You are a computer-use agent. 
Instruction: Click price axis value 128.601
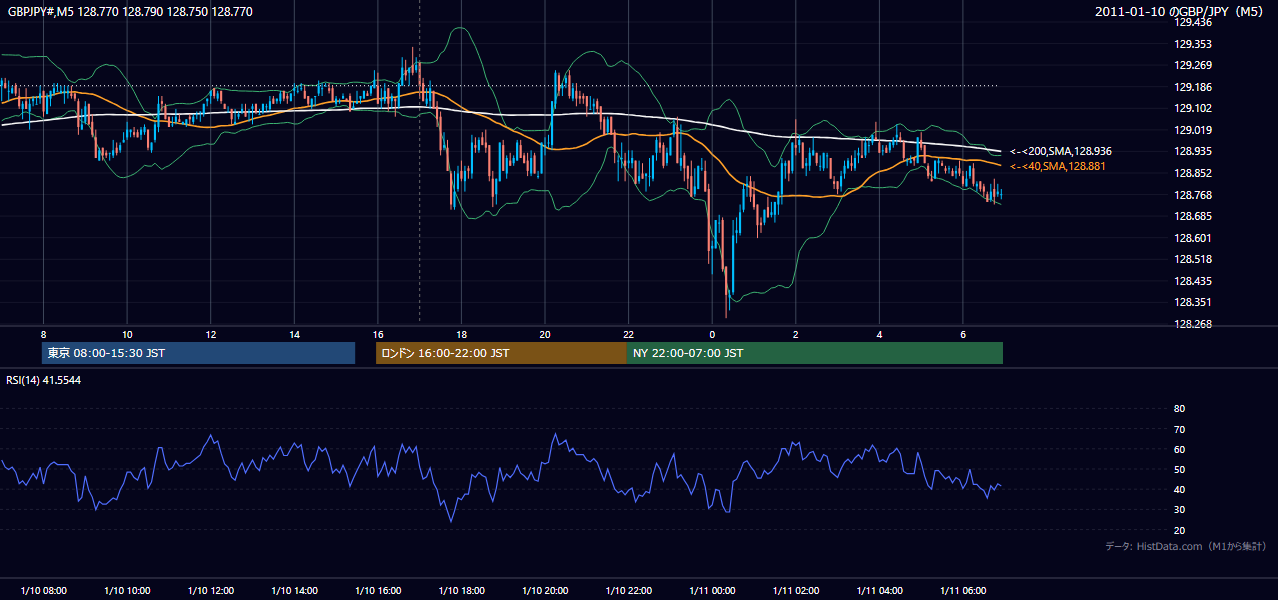[1194, 238]
